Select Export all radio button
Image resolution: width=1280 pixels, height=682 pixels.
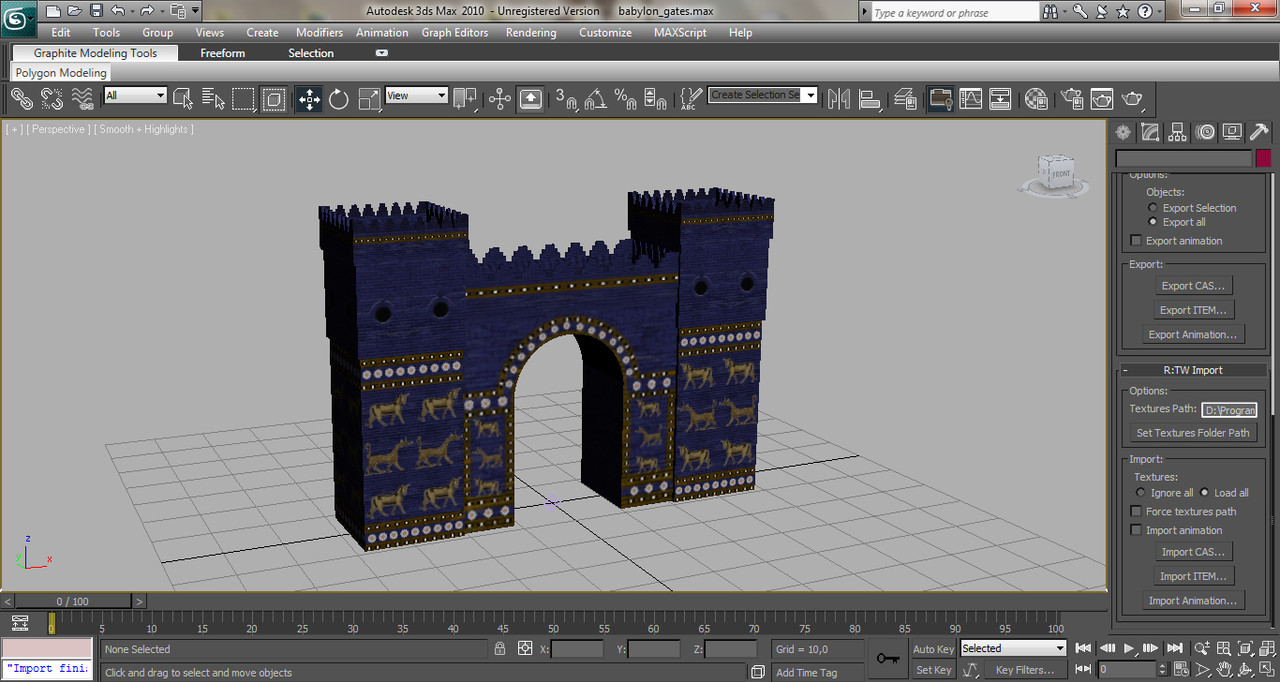coord(1153,222)
